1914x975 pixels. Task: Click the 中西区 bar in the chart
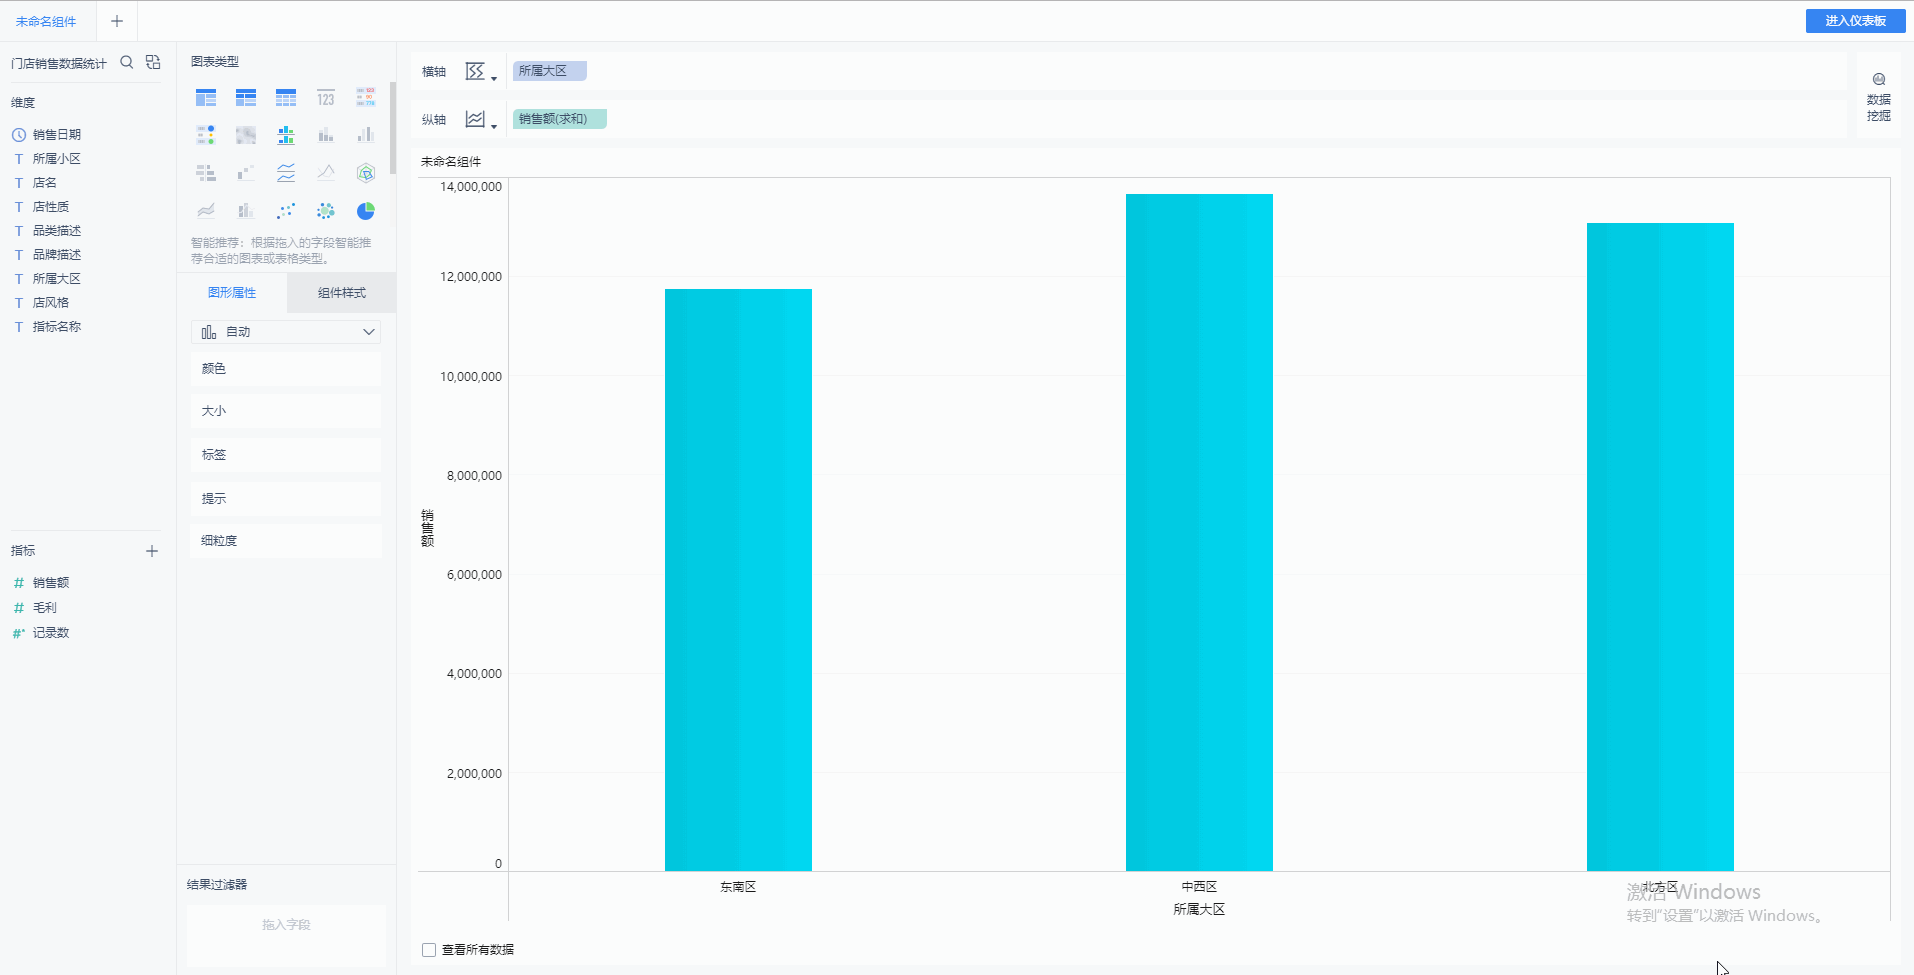point(1199,532)
